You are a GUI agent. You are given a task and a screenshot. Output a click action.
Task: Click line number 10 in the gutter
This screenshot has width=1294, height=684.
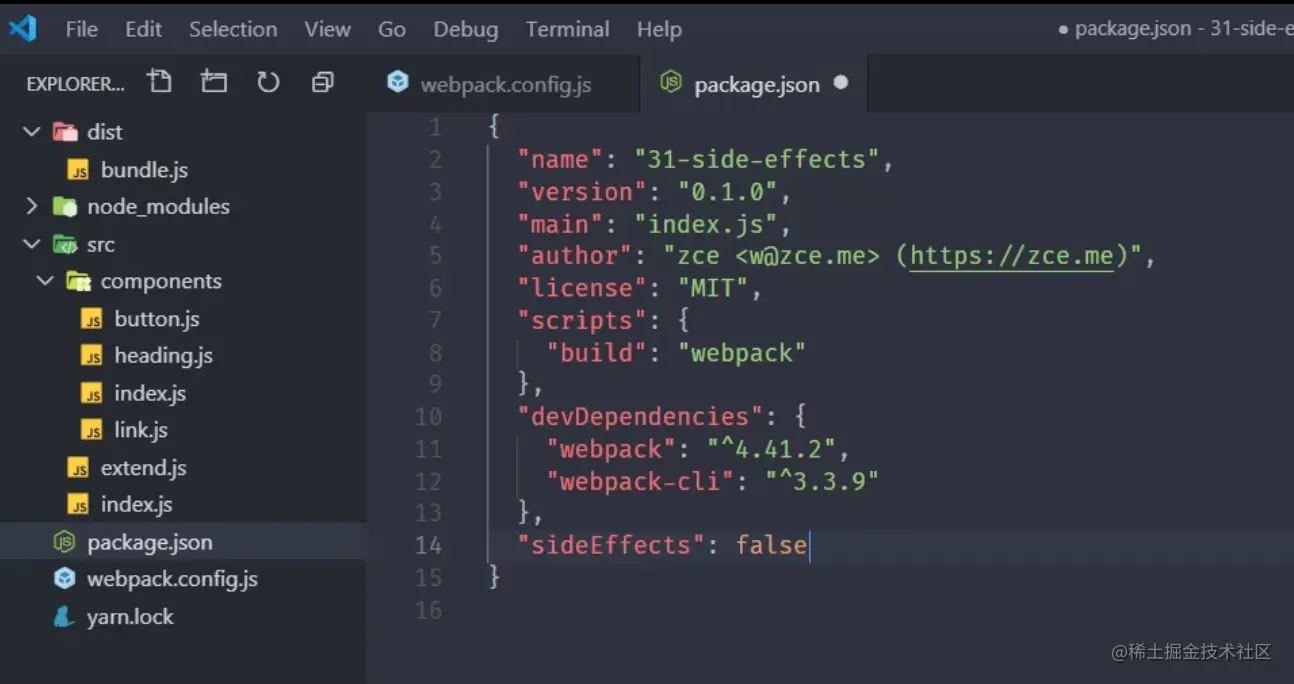[x=428, y=416]
